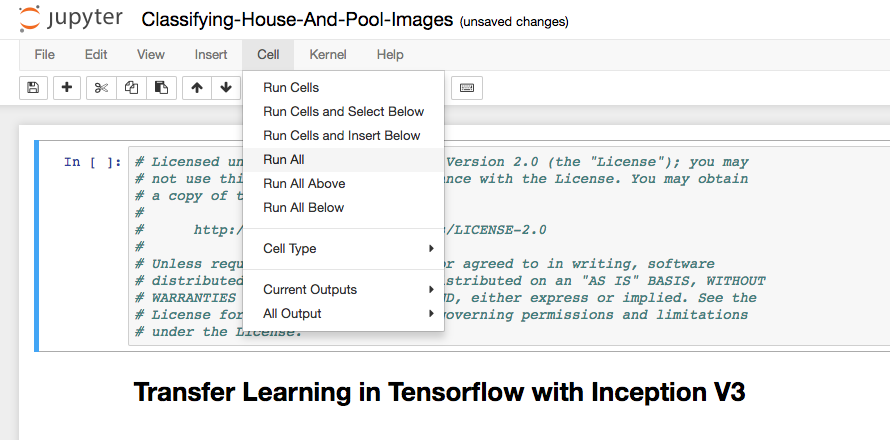
Task: Select Run All Below
Action: click(343, 208)
